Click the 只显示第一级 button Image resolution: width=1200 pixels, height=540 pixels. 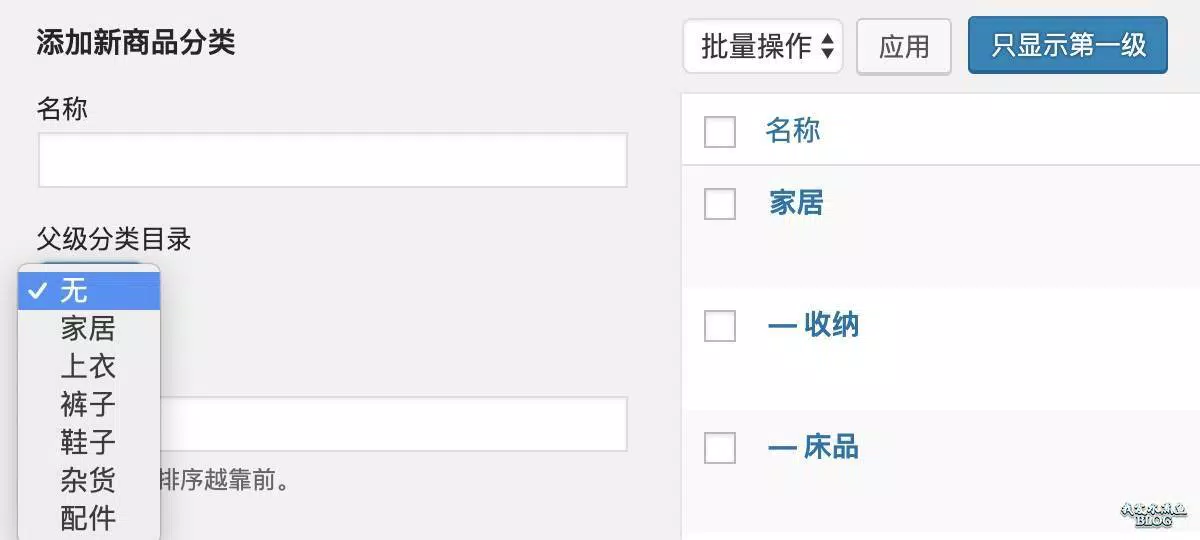tap(1068, 45)
